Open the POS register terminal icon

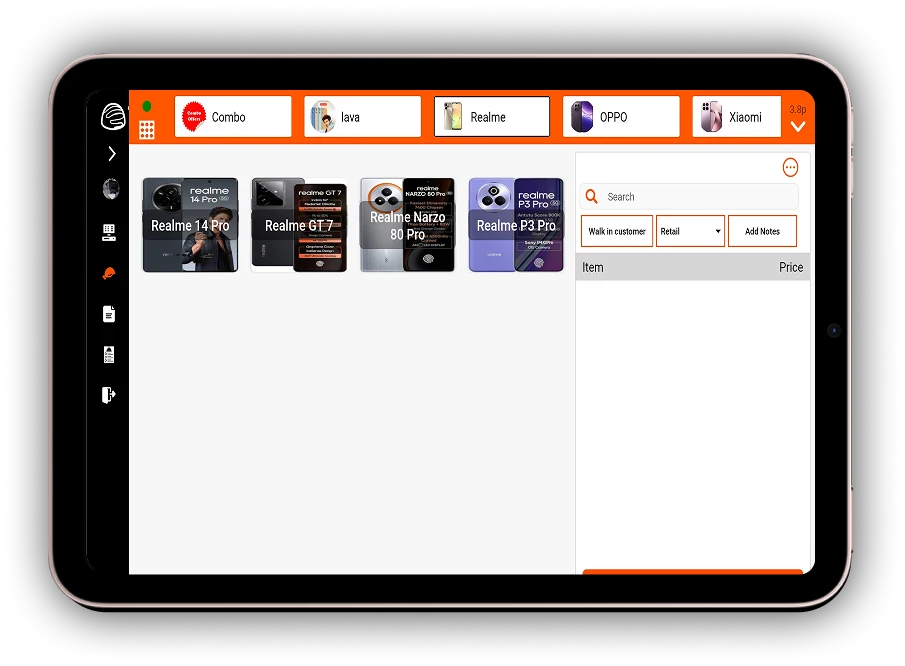pos(109,232)
